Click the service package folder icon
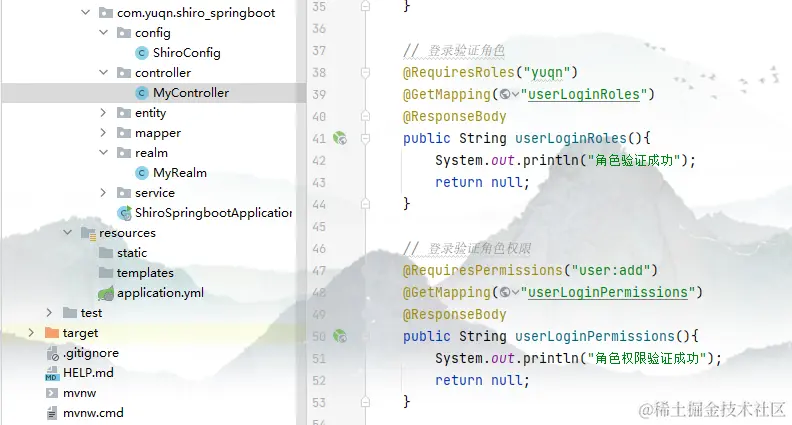 point(124,193)
